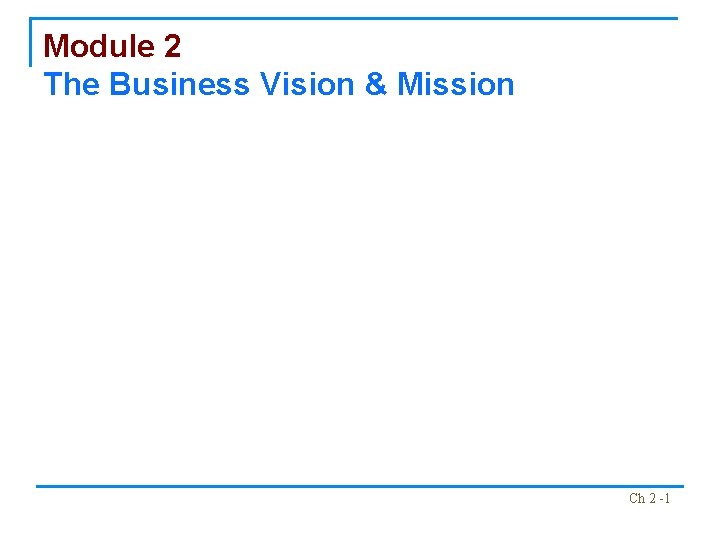
Task: Click the capital "B" in Business
Action: (x=120, y=84)
